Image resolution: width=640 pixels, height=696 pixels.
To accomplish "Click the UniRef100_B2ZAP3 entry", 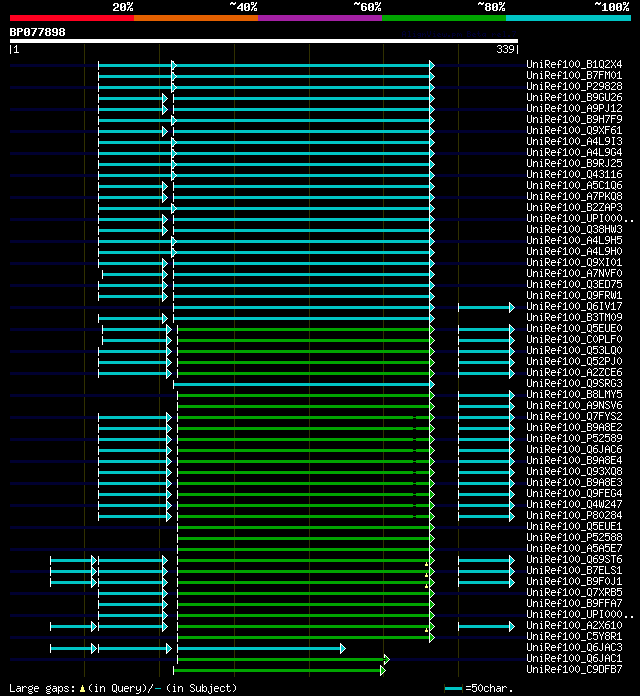I will (x=574, y=207).
